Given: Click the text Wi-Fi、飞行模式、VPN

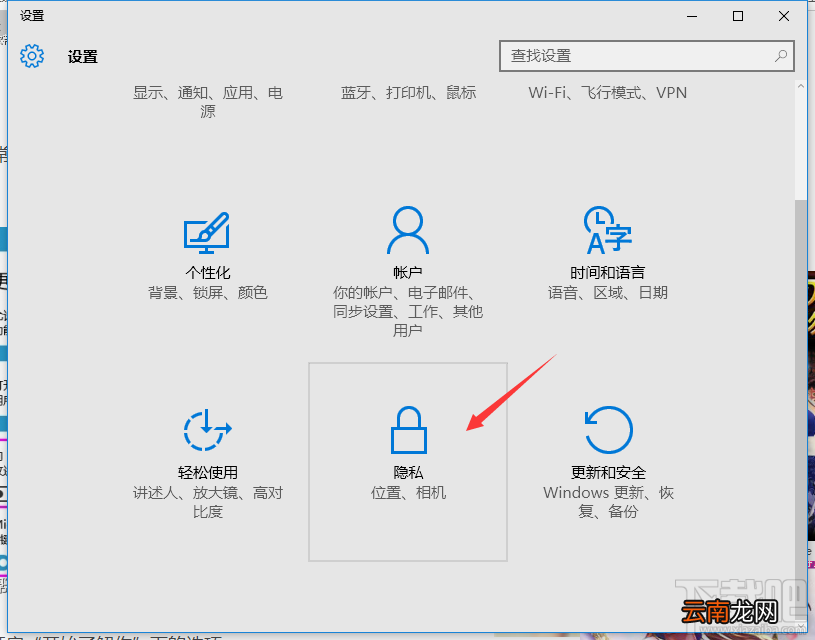Looking at the screenshot, I should coord(608,93).
